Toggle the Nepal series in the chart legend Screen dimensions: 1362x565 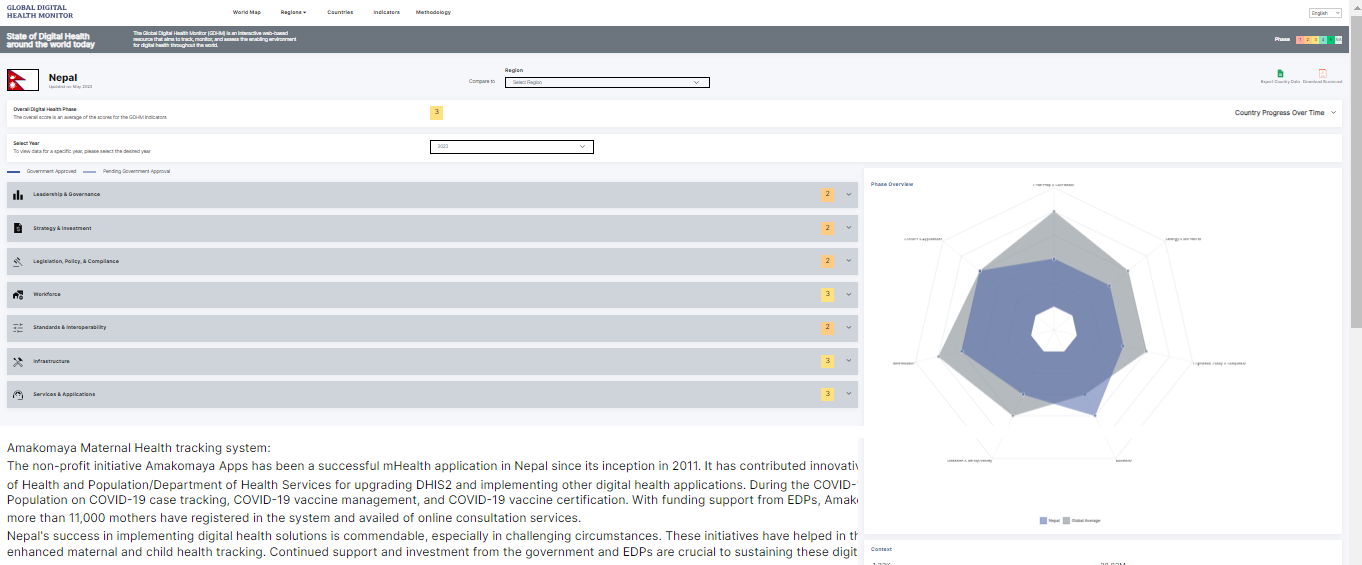click(1049, 521)
